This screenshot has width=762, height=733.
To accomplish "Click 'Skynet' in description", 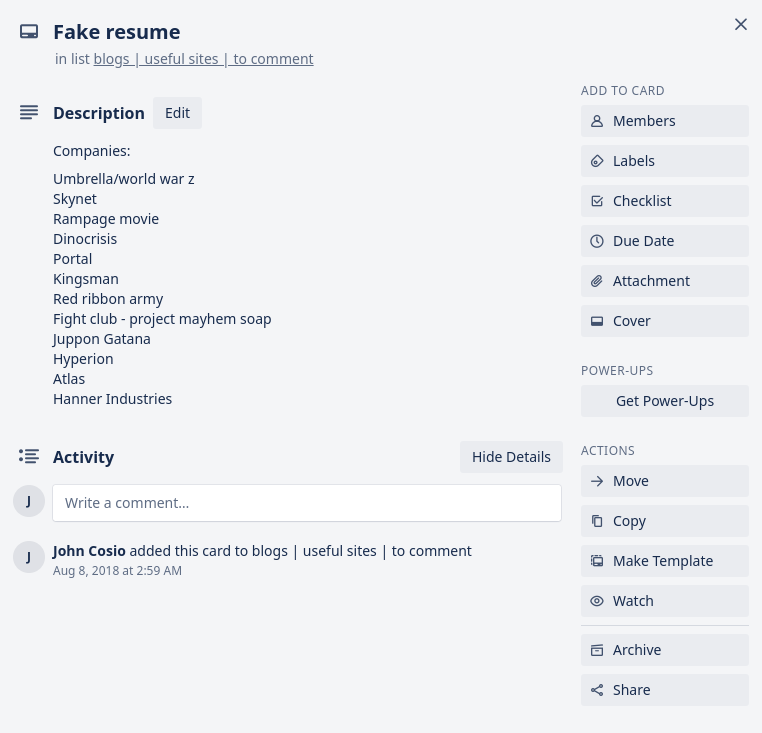I will pyautogui.click(x=75, y=199).
